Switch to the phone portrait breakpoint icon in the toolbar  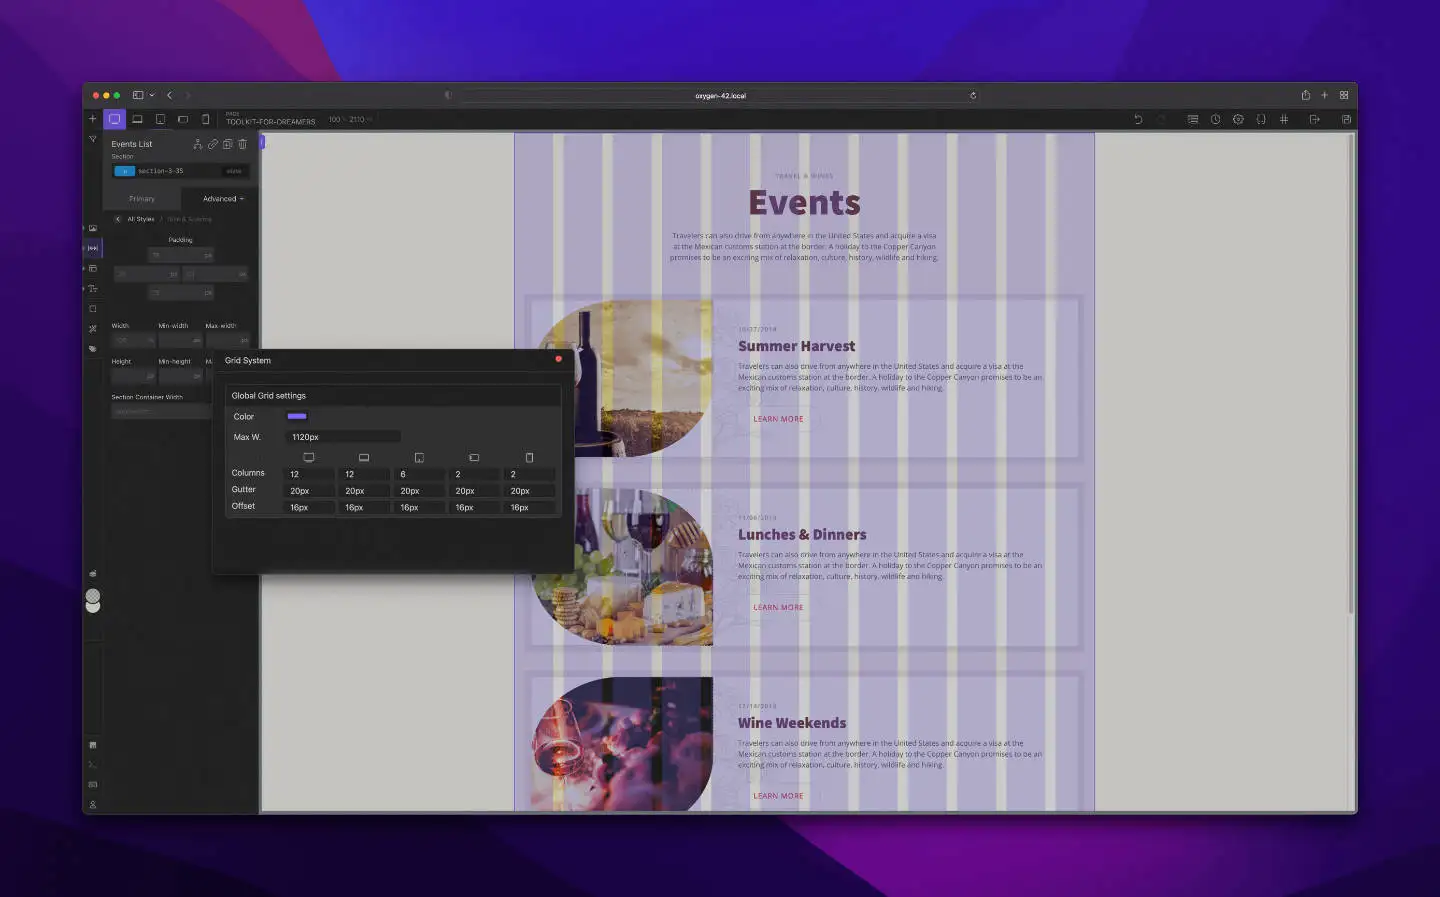205,119
